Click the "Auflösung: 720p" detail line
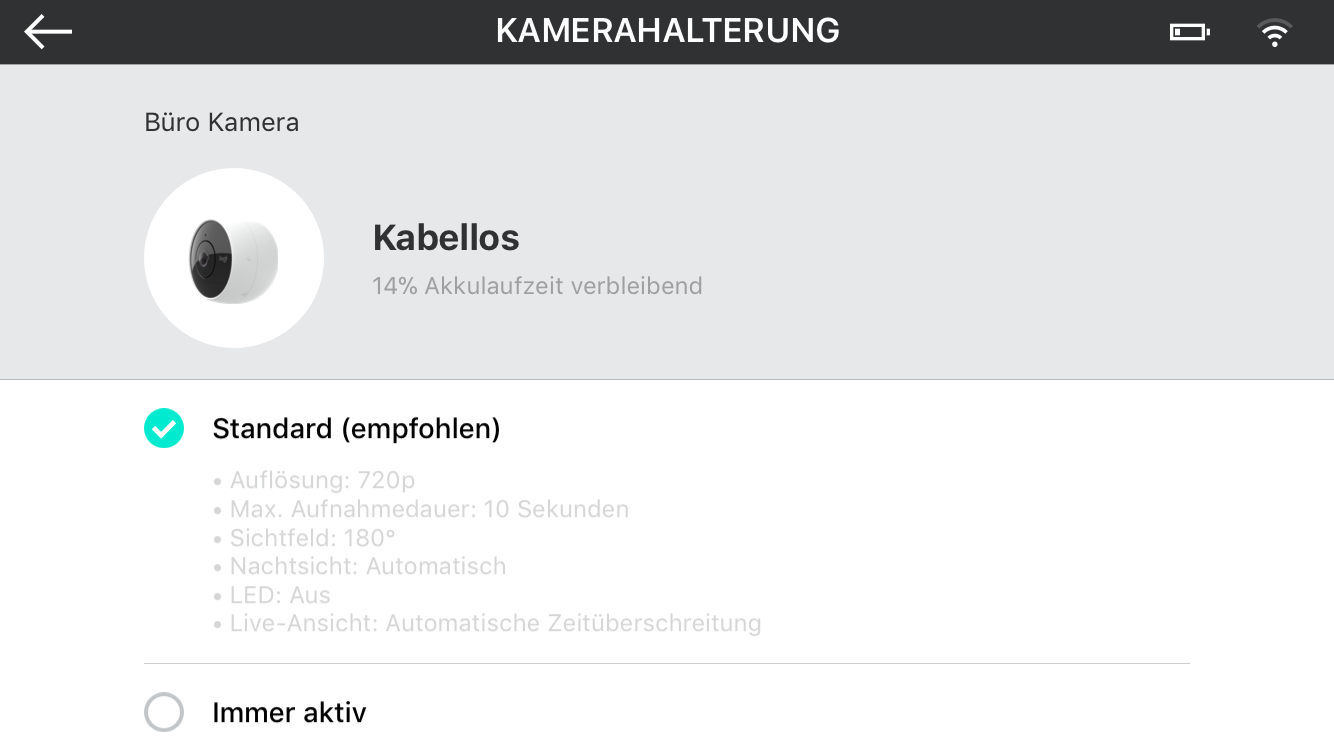 pyautogui.click(x=314, y=481)
